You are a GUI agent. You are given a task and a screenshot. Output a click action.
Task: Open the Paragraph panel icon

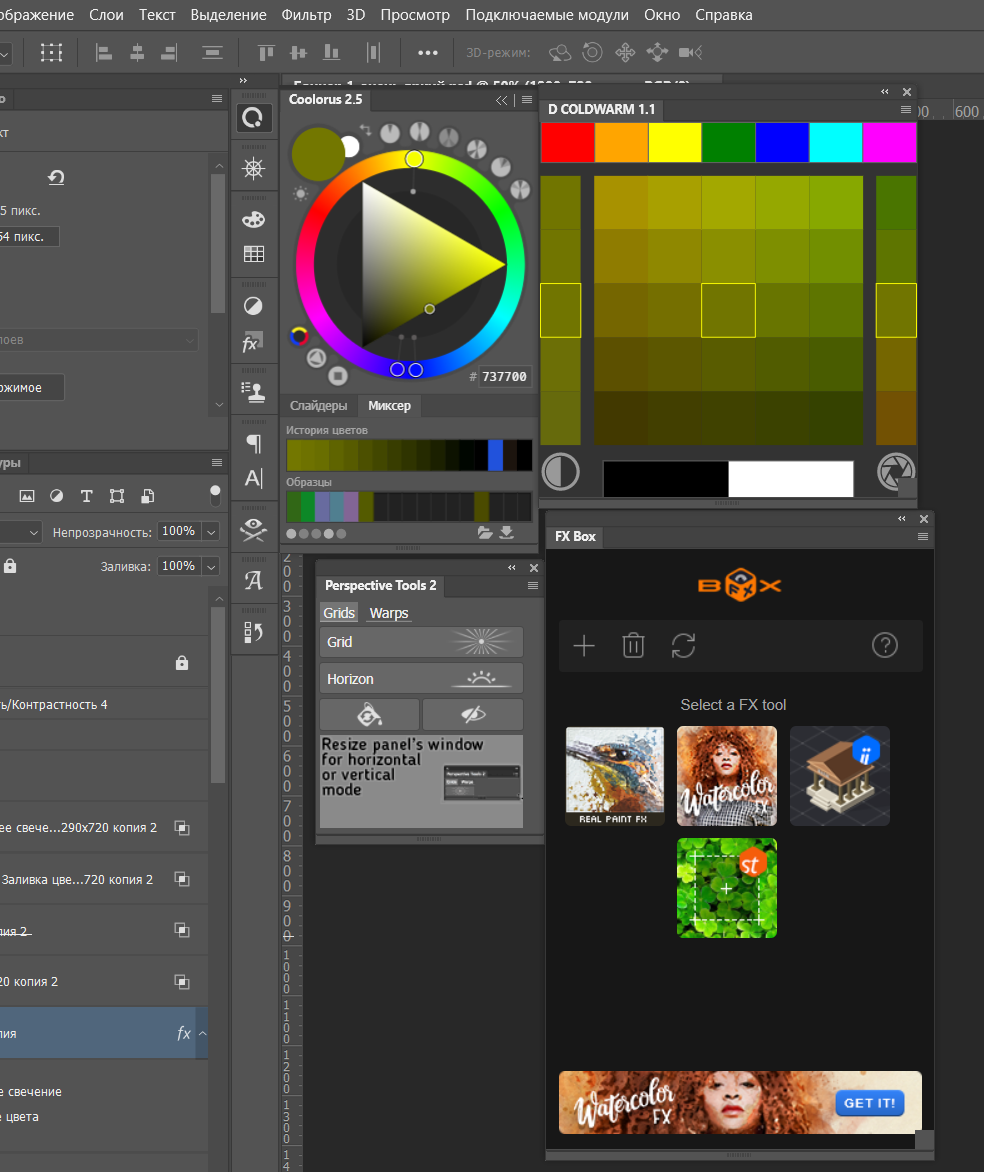(x=254, y=443)
